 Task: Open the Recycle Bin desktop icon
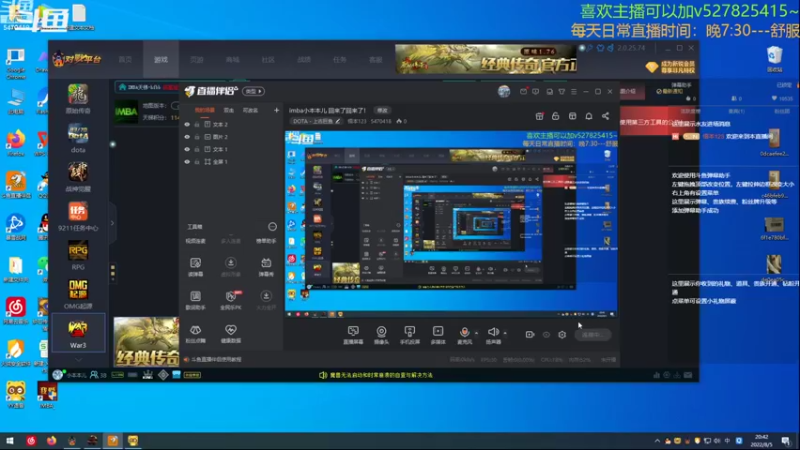tap(774, 59)
